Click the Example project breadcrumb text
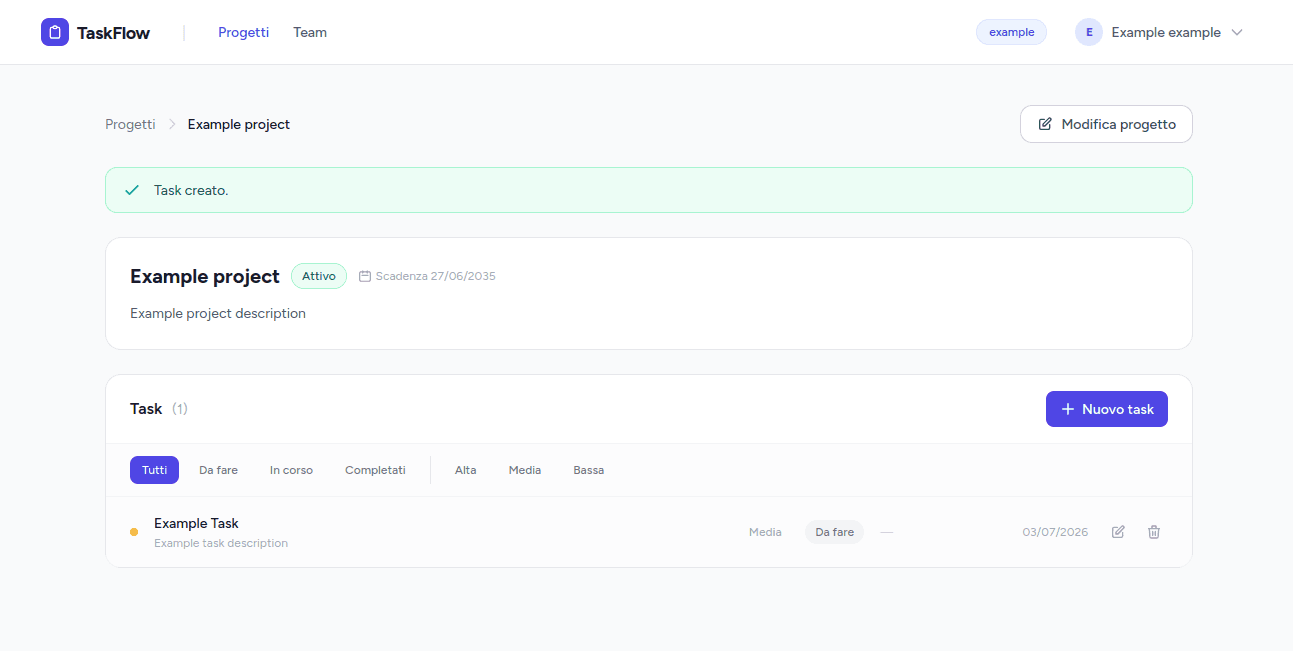Screen dimensions: 1293x651 [x=239, y=125]
